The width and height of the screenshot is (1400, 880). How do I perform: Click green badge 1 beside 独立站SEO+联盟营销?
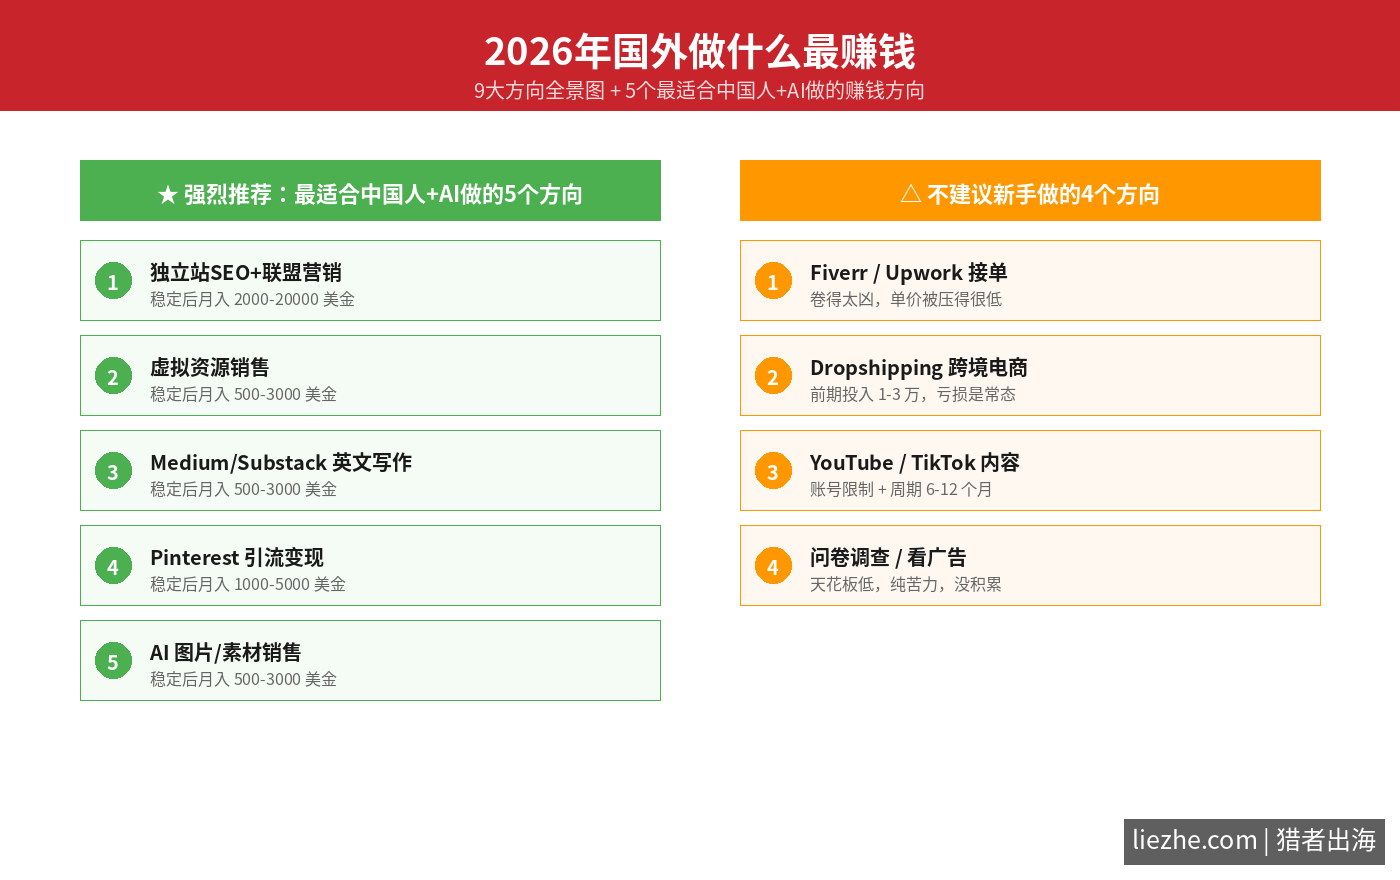click(113, 281)
